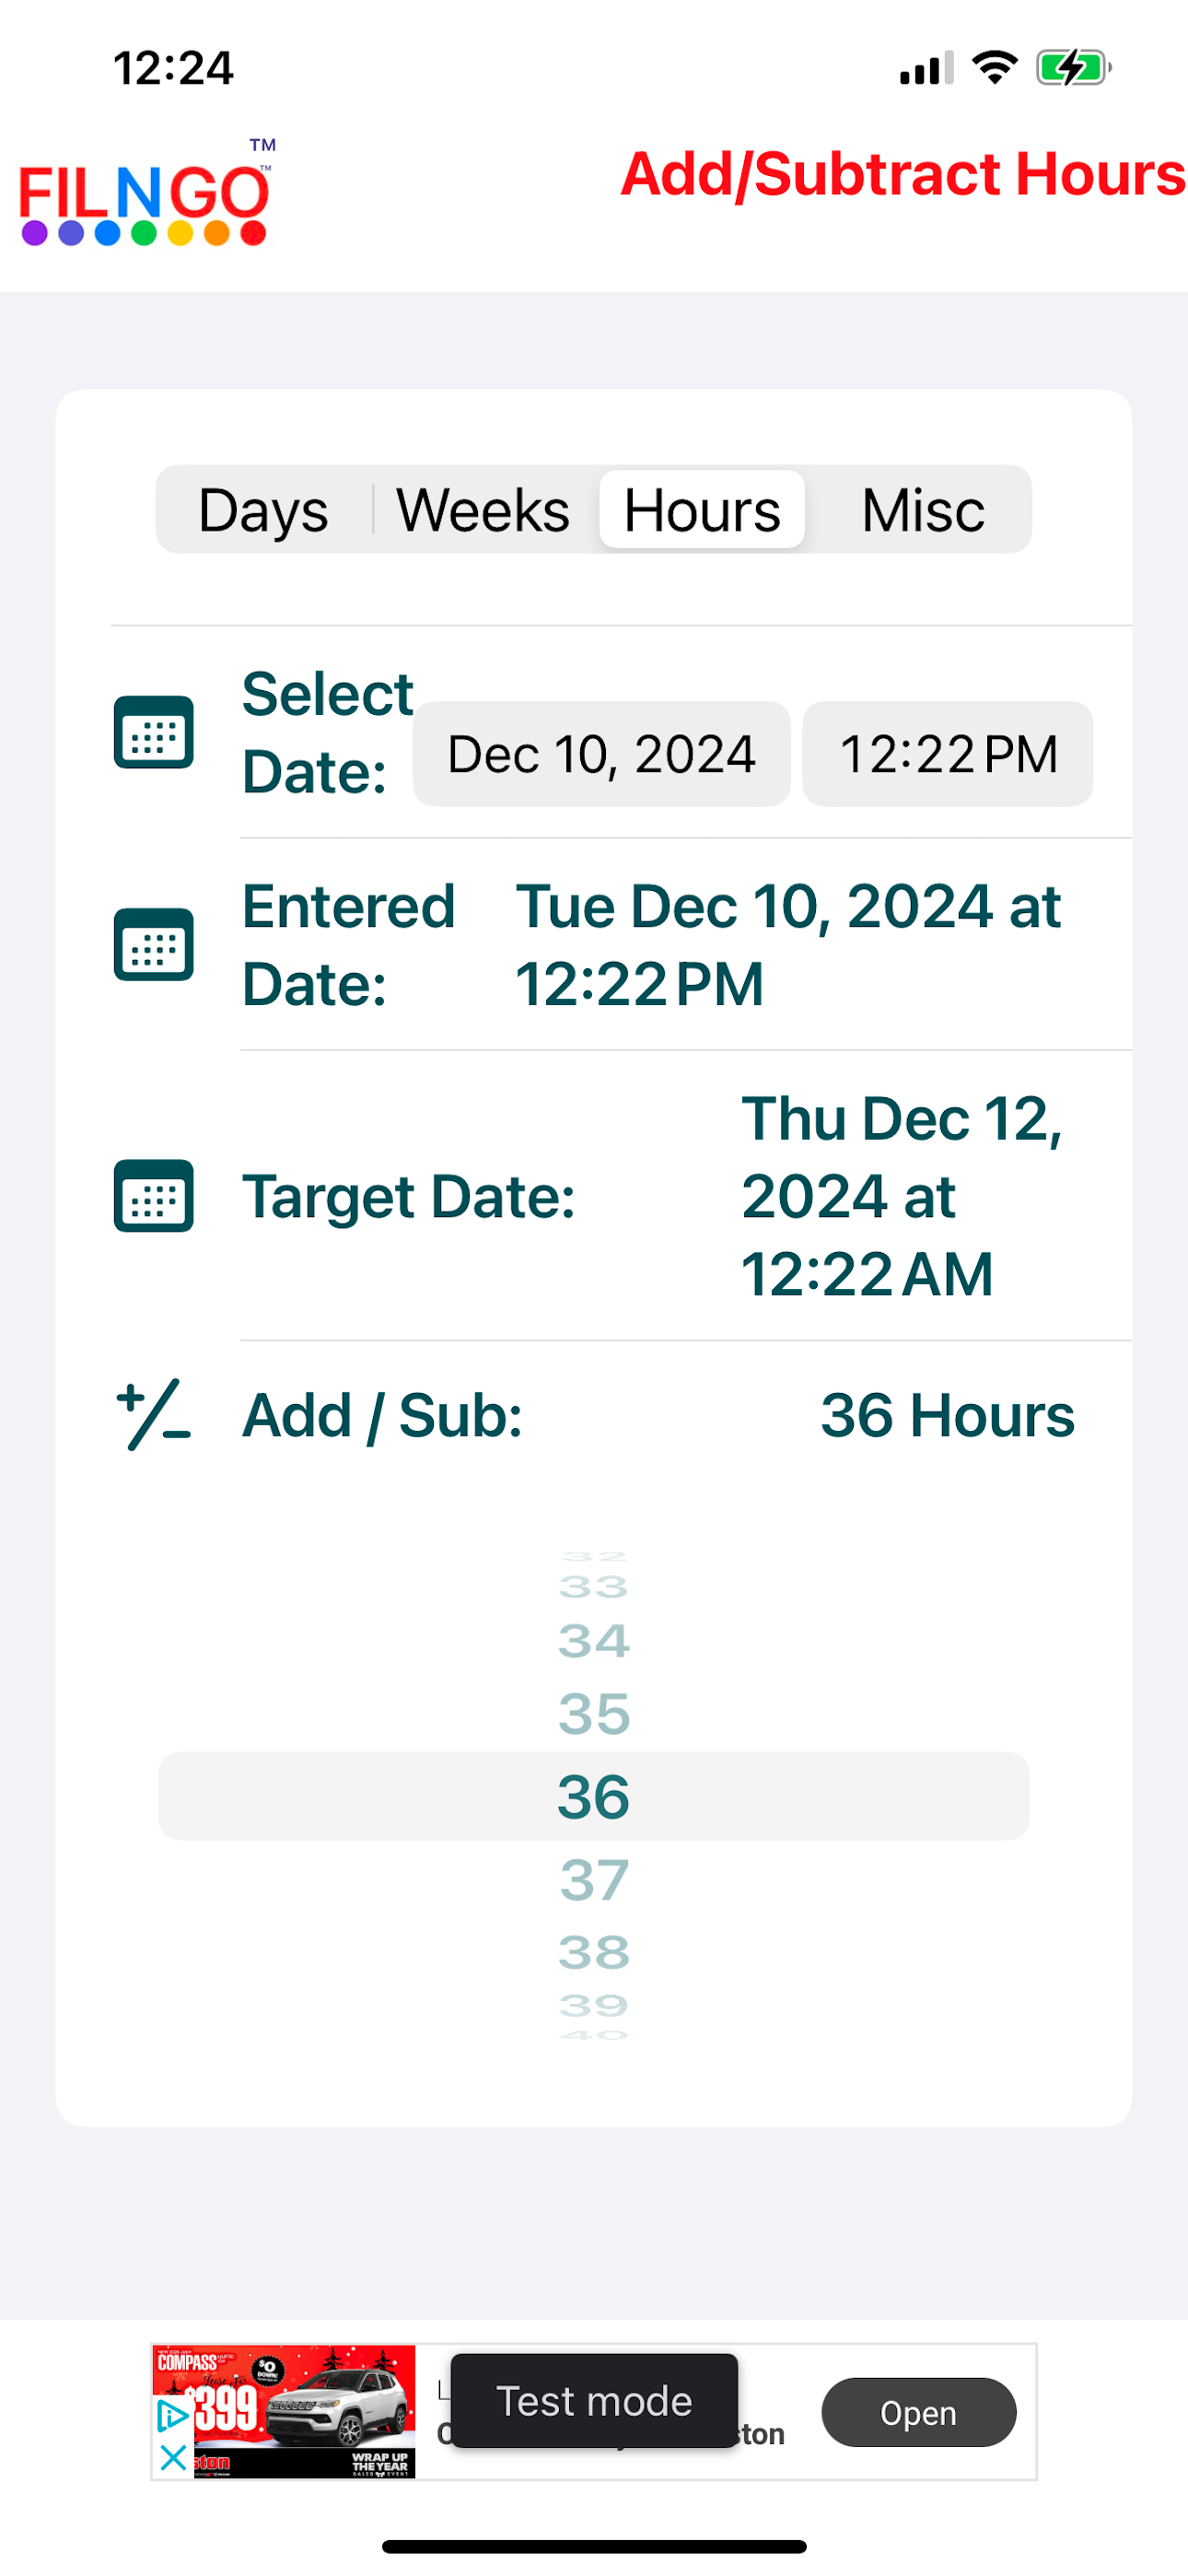Tap the calendar icon beside Target Date
1188x2576 pixels.
[153, 1195]
